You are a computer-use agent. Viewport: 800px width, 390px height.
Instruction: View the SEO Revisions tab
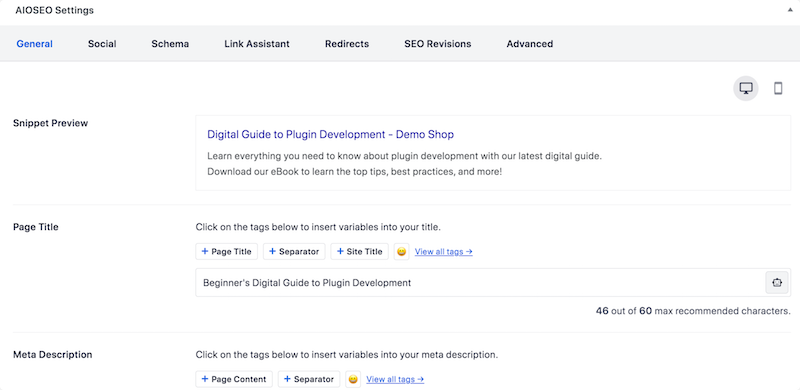coord(438,44)
